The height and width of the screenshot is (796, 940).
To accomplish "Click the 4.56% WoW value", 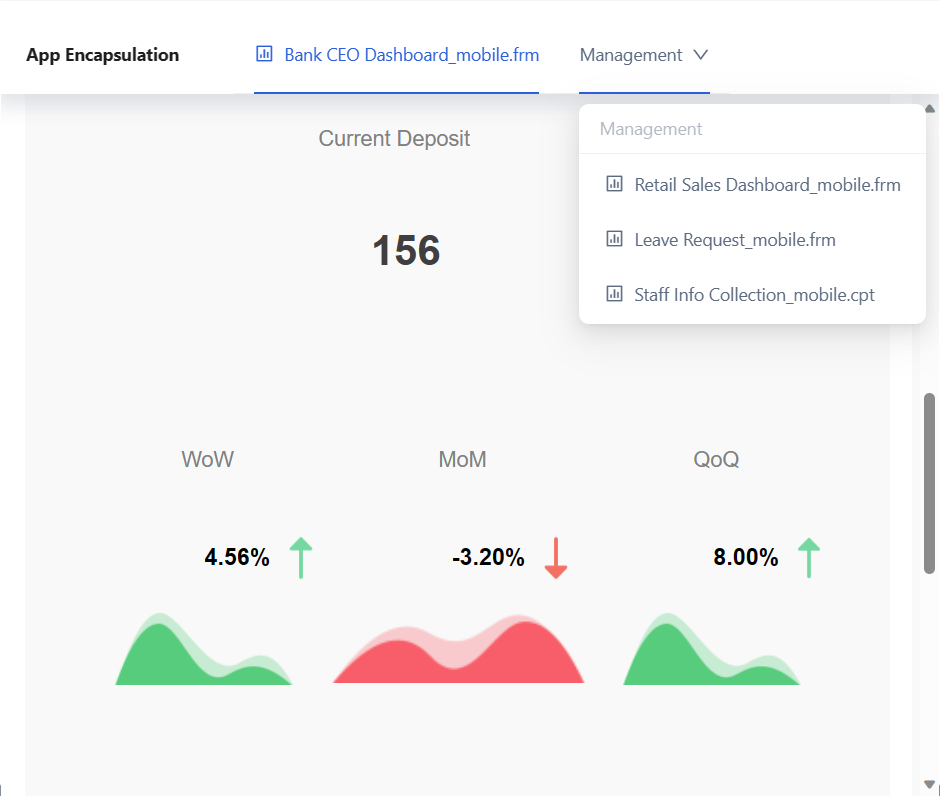I will tap(237, 557).
